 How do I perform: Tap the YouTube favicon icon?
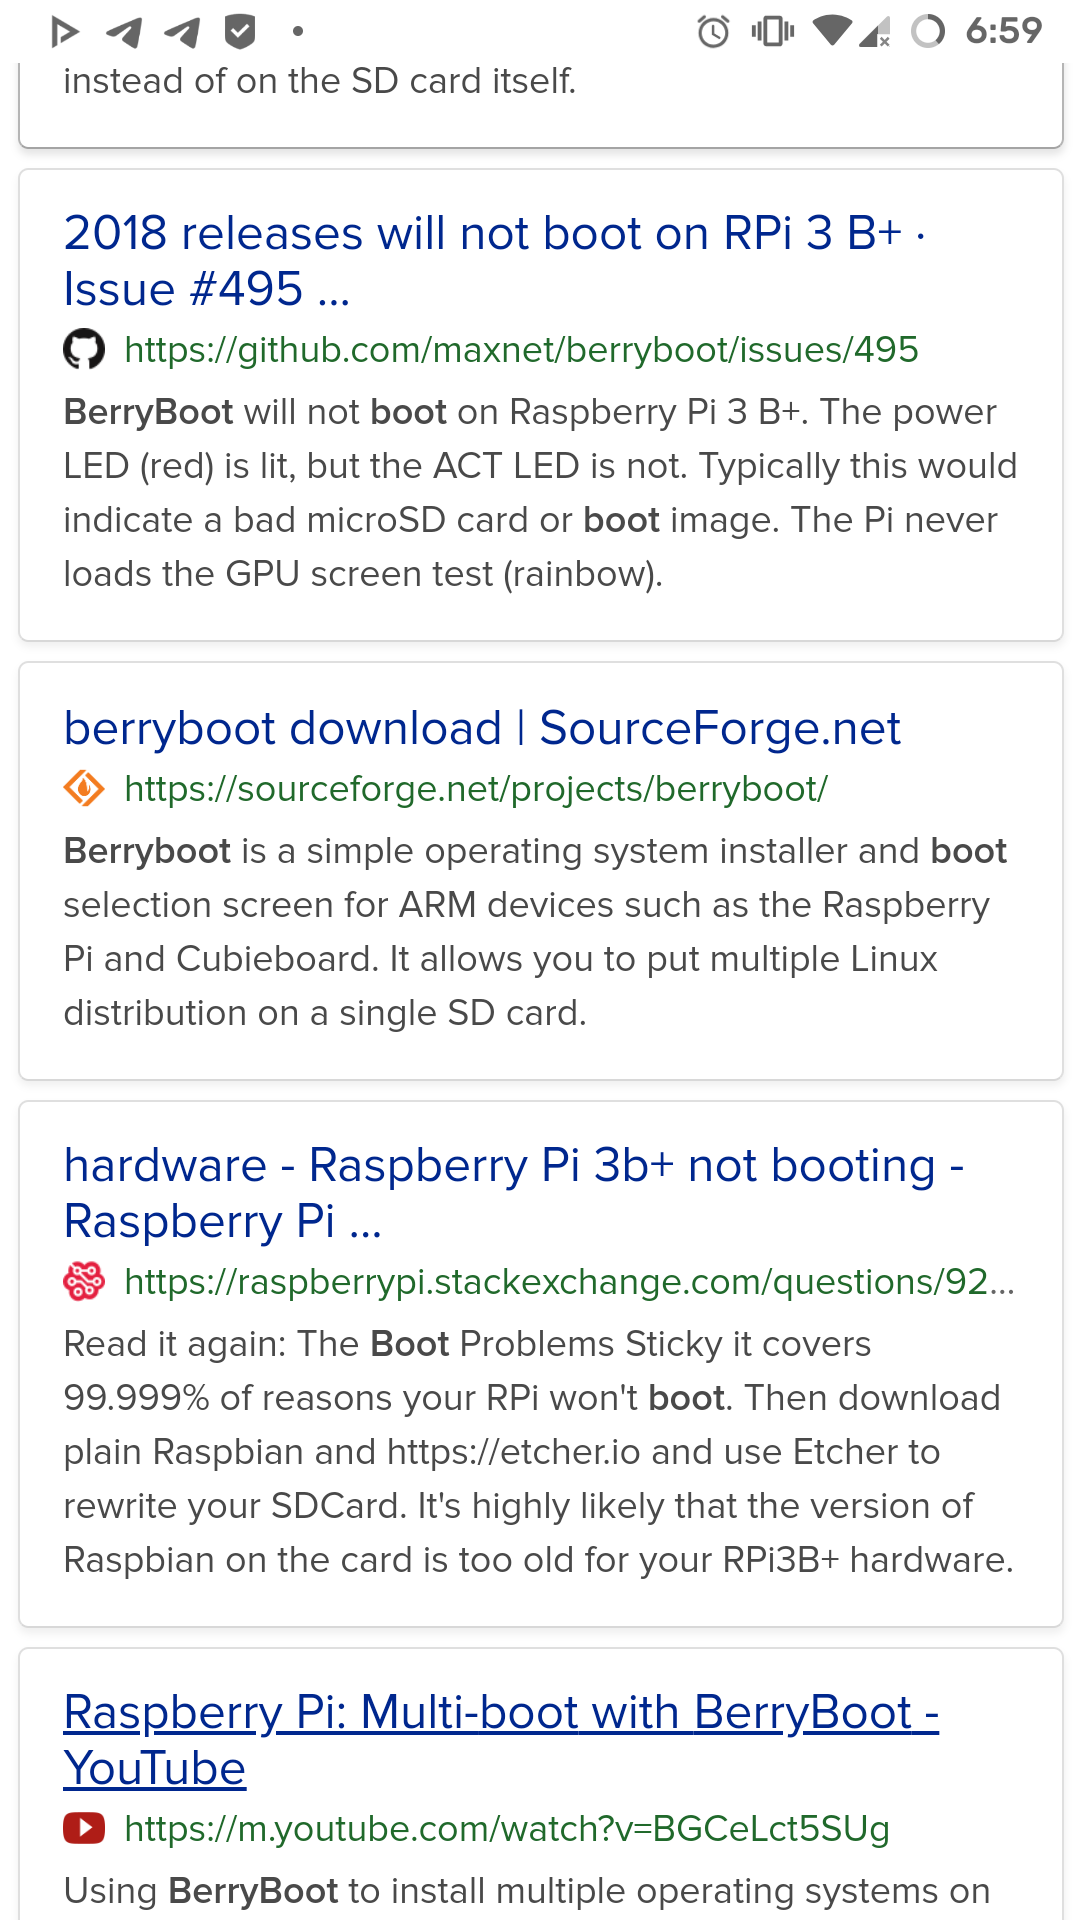(x=84, y=1828)
